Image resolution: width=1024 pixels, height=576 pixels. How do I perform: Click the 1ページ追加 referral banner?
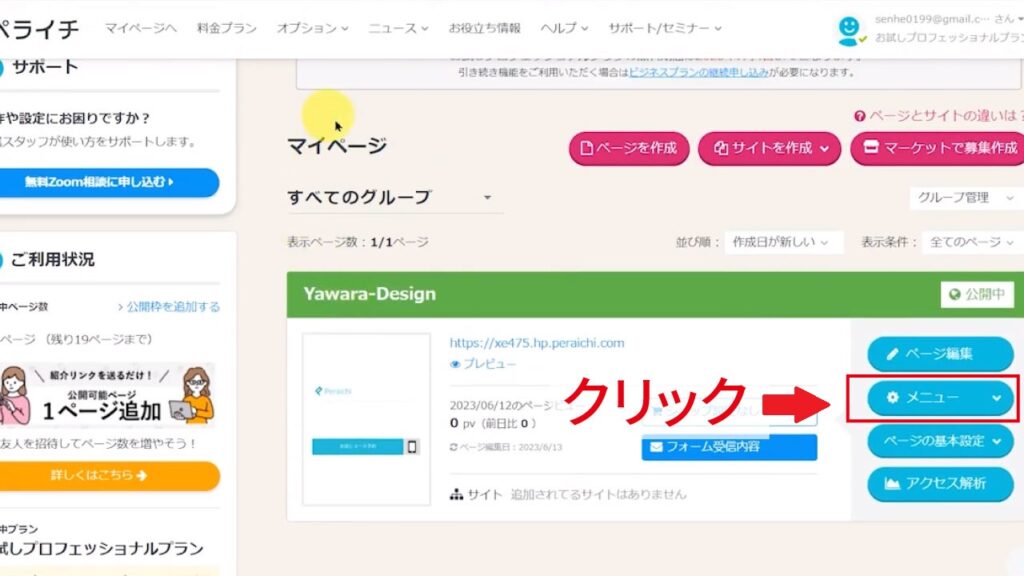click(x=108, y=394)
